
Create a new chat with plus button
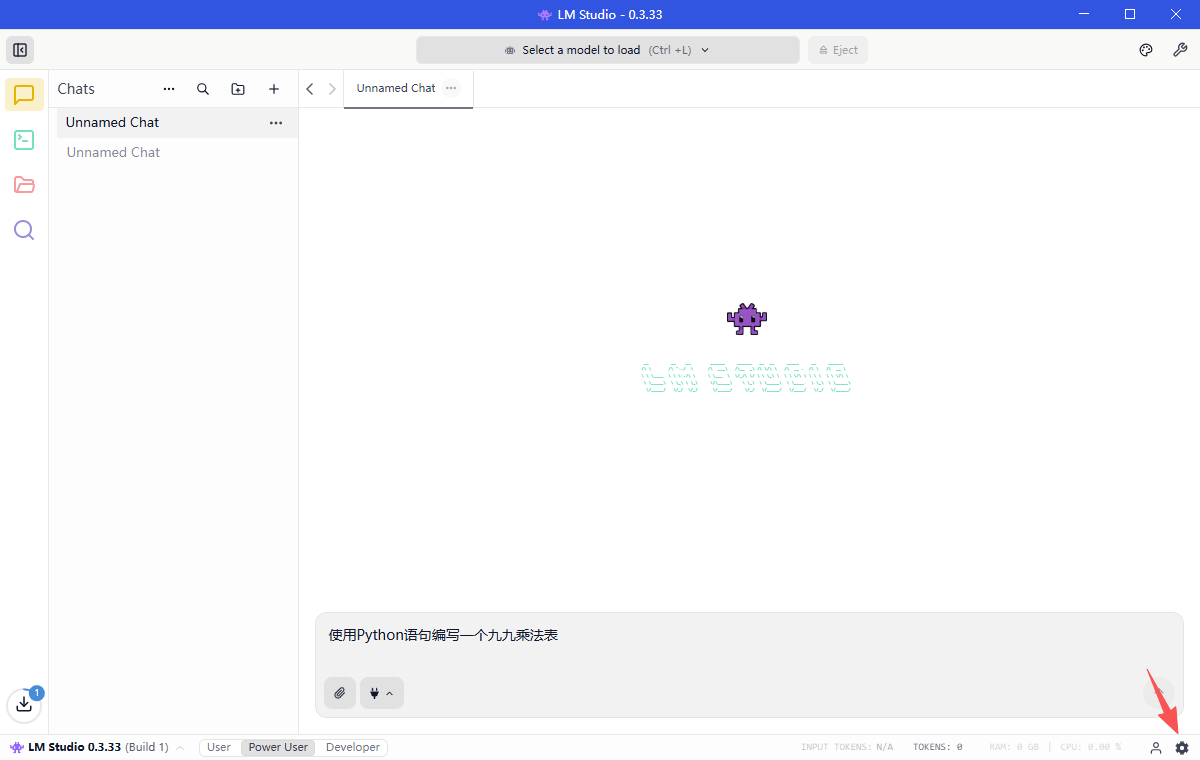tap(274, 89)
